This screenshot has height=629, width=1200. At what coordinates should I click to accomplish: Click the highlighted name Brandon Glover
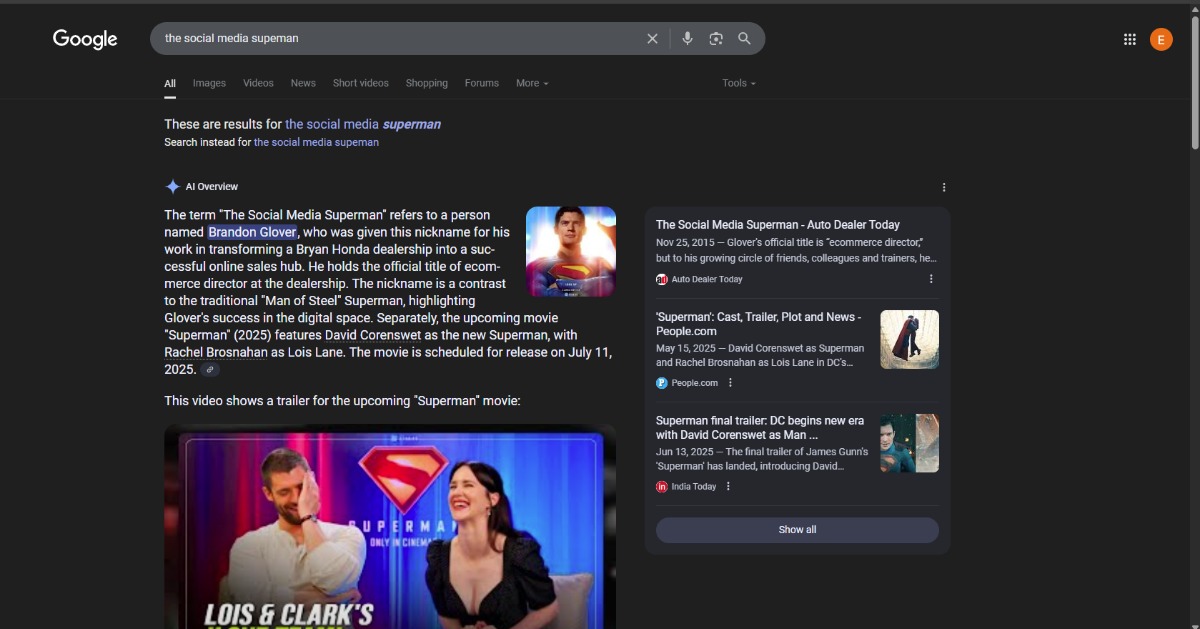253,232
